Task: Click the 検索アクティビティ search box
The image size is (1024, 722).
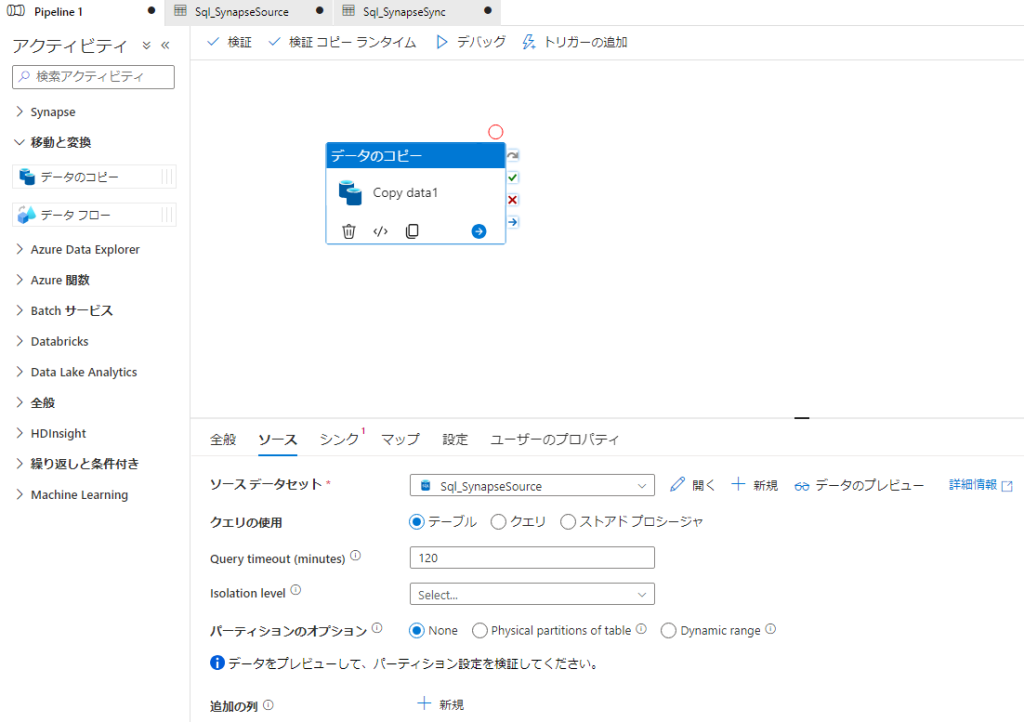Action: click(x=93, y=77)
